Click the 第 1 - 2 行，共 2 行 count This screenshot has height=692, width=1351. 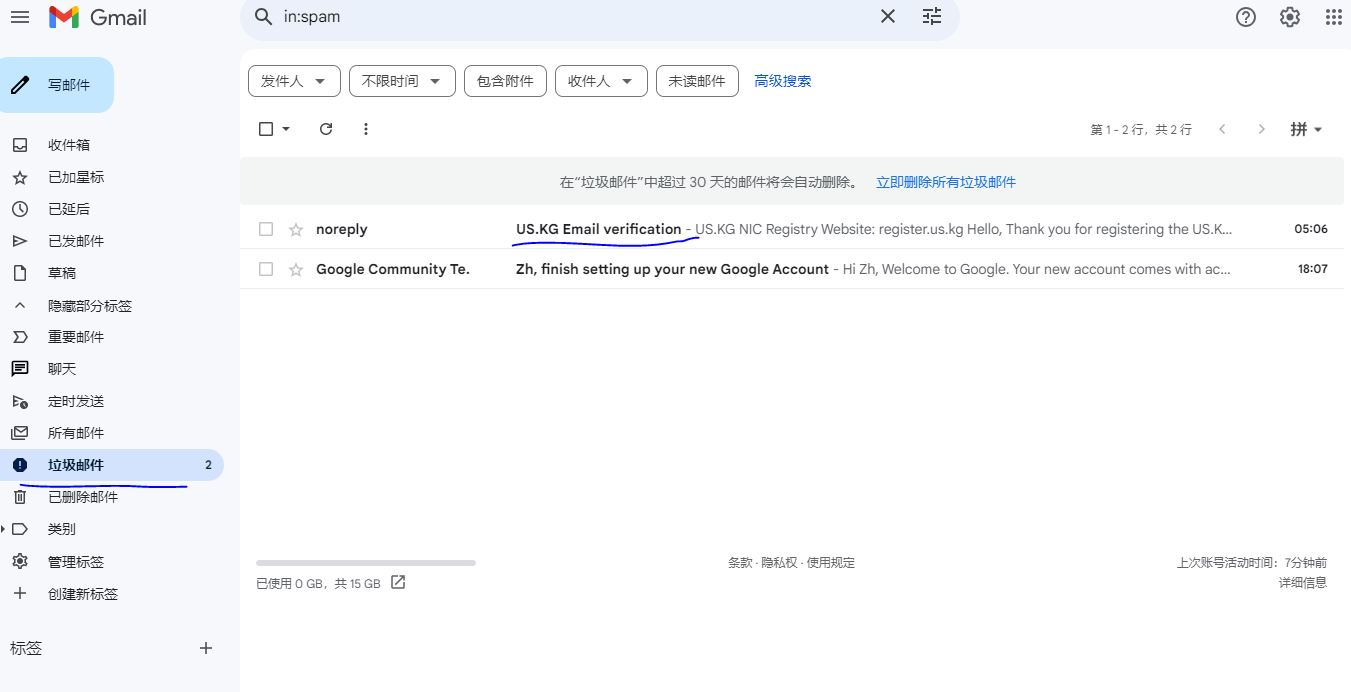(1141, 130)
